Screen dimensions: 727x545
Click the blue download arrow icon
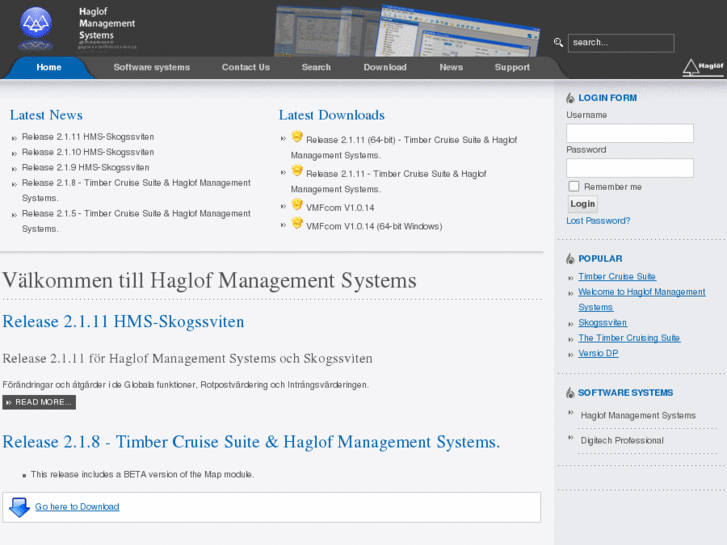point(19,507)
